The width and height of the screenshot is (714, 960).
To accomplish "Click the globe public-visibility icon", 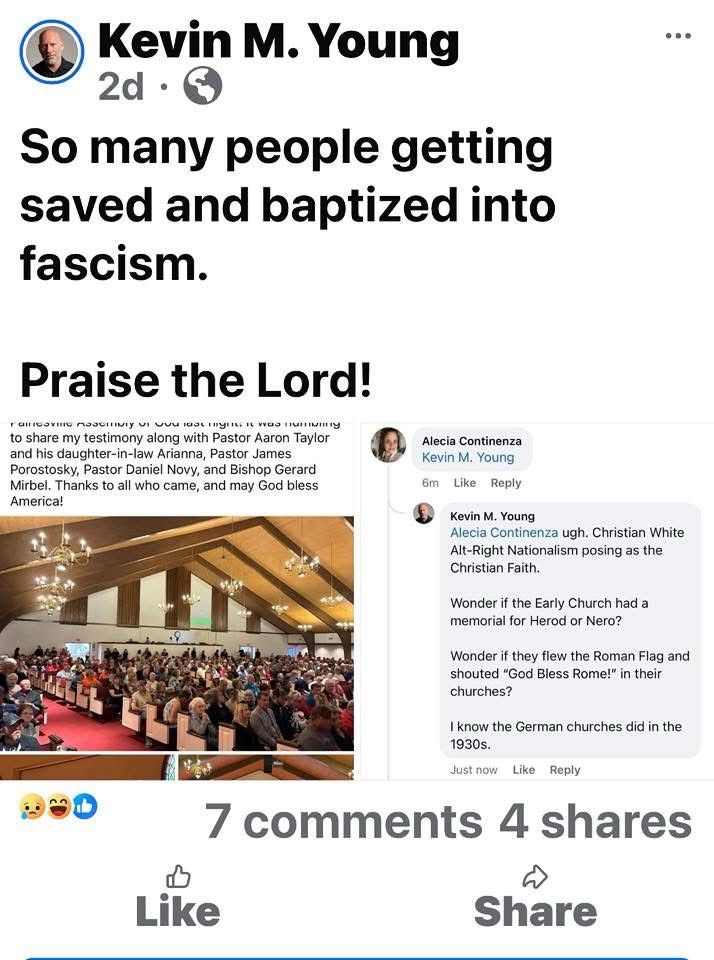I will click(203, 86).
